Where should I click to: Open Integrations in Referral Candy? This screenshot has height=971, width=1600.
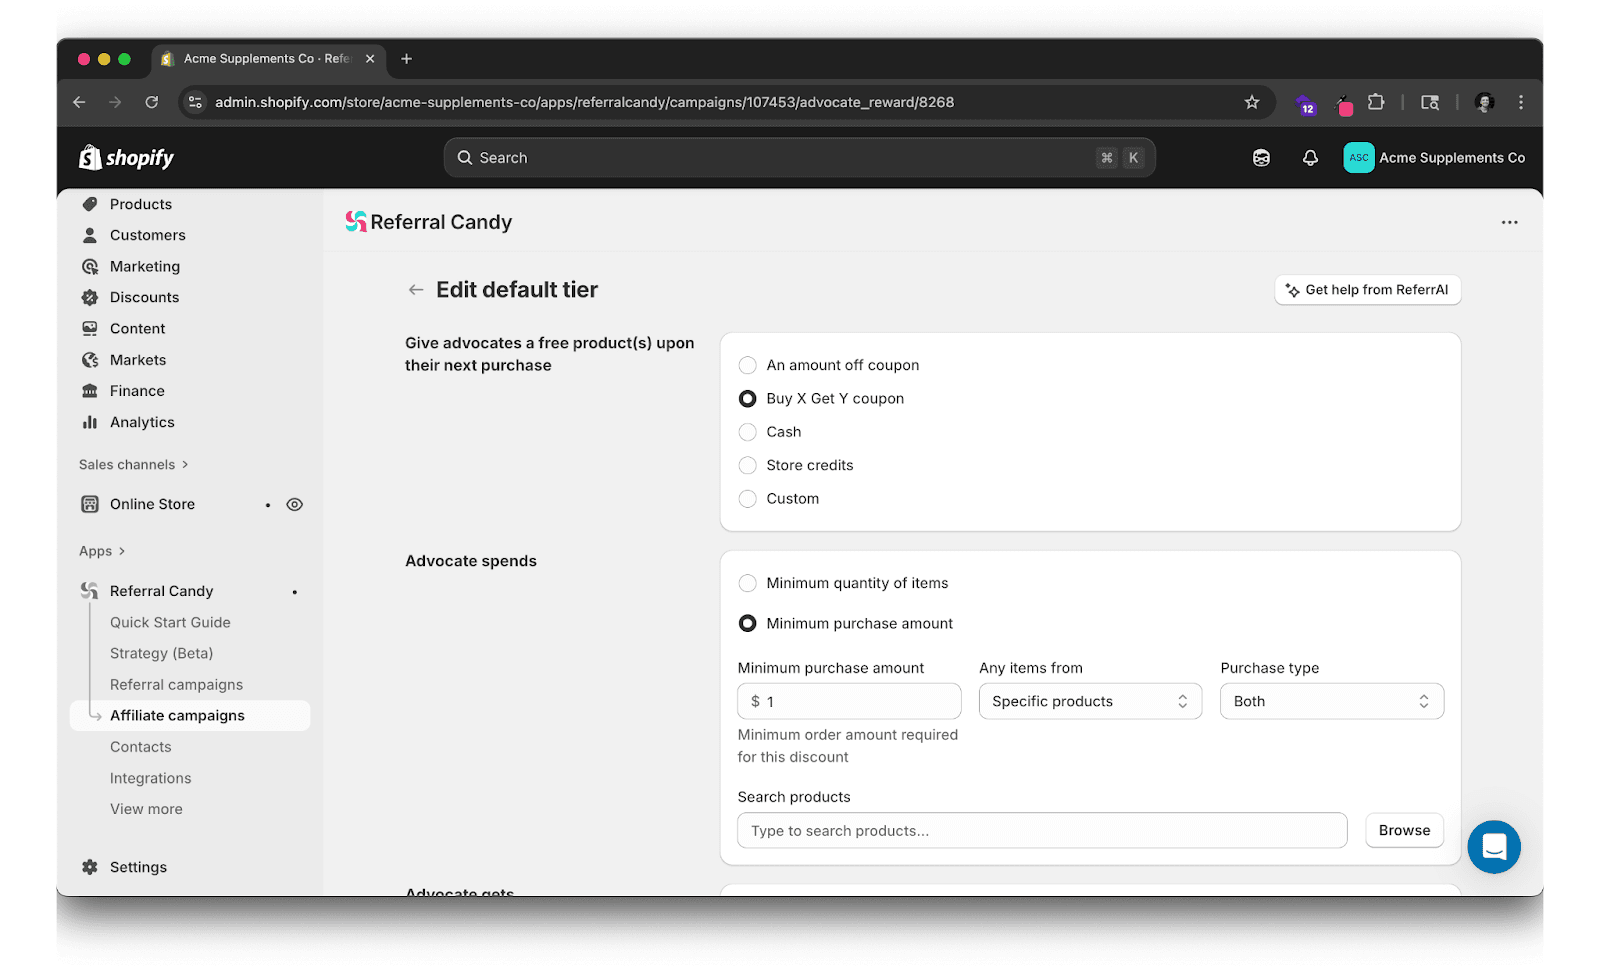coord(150,778)
